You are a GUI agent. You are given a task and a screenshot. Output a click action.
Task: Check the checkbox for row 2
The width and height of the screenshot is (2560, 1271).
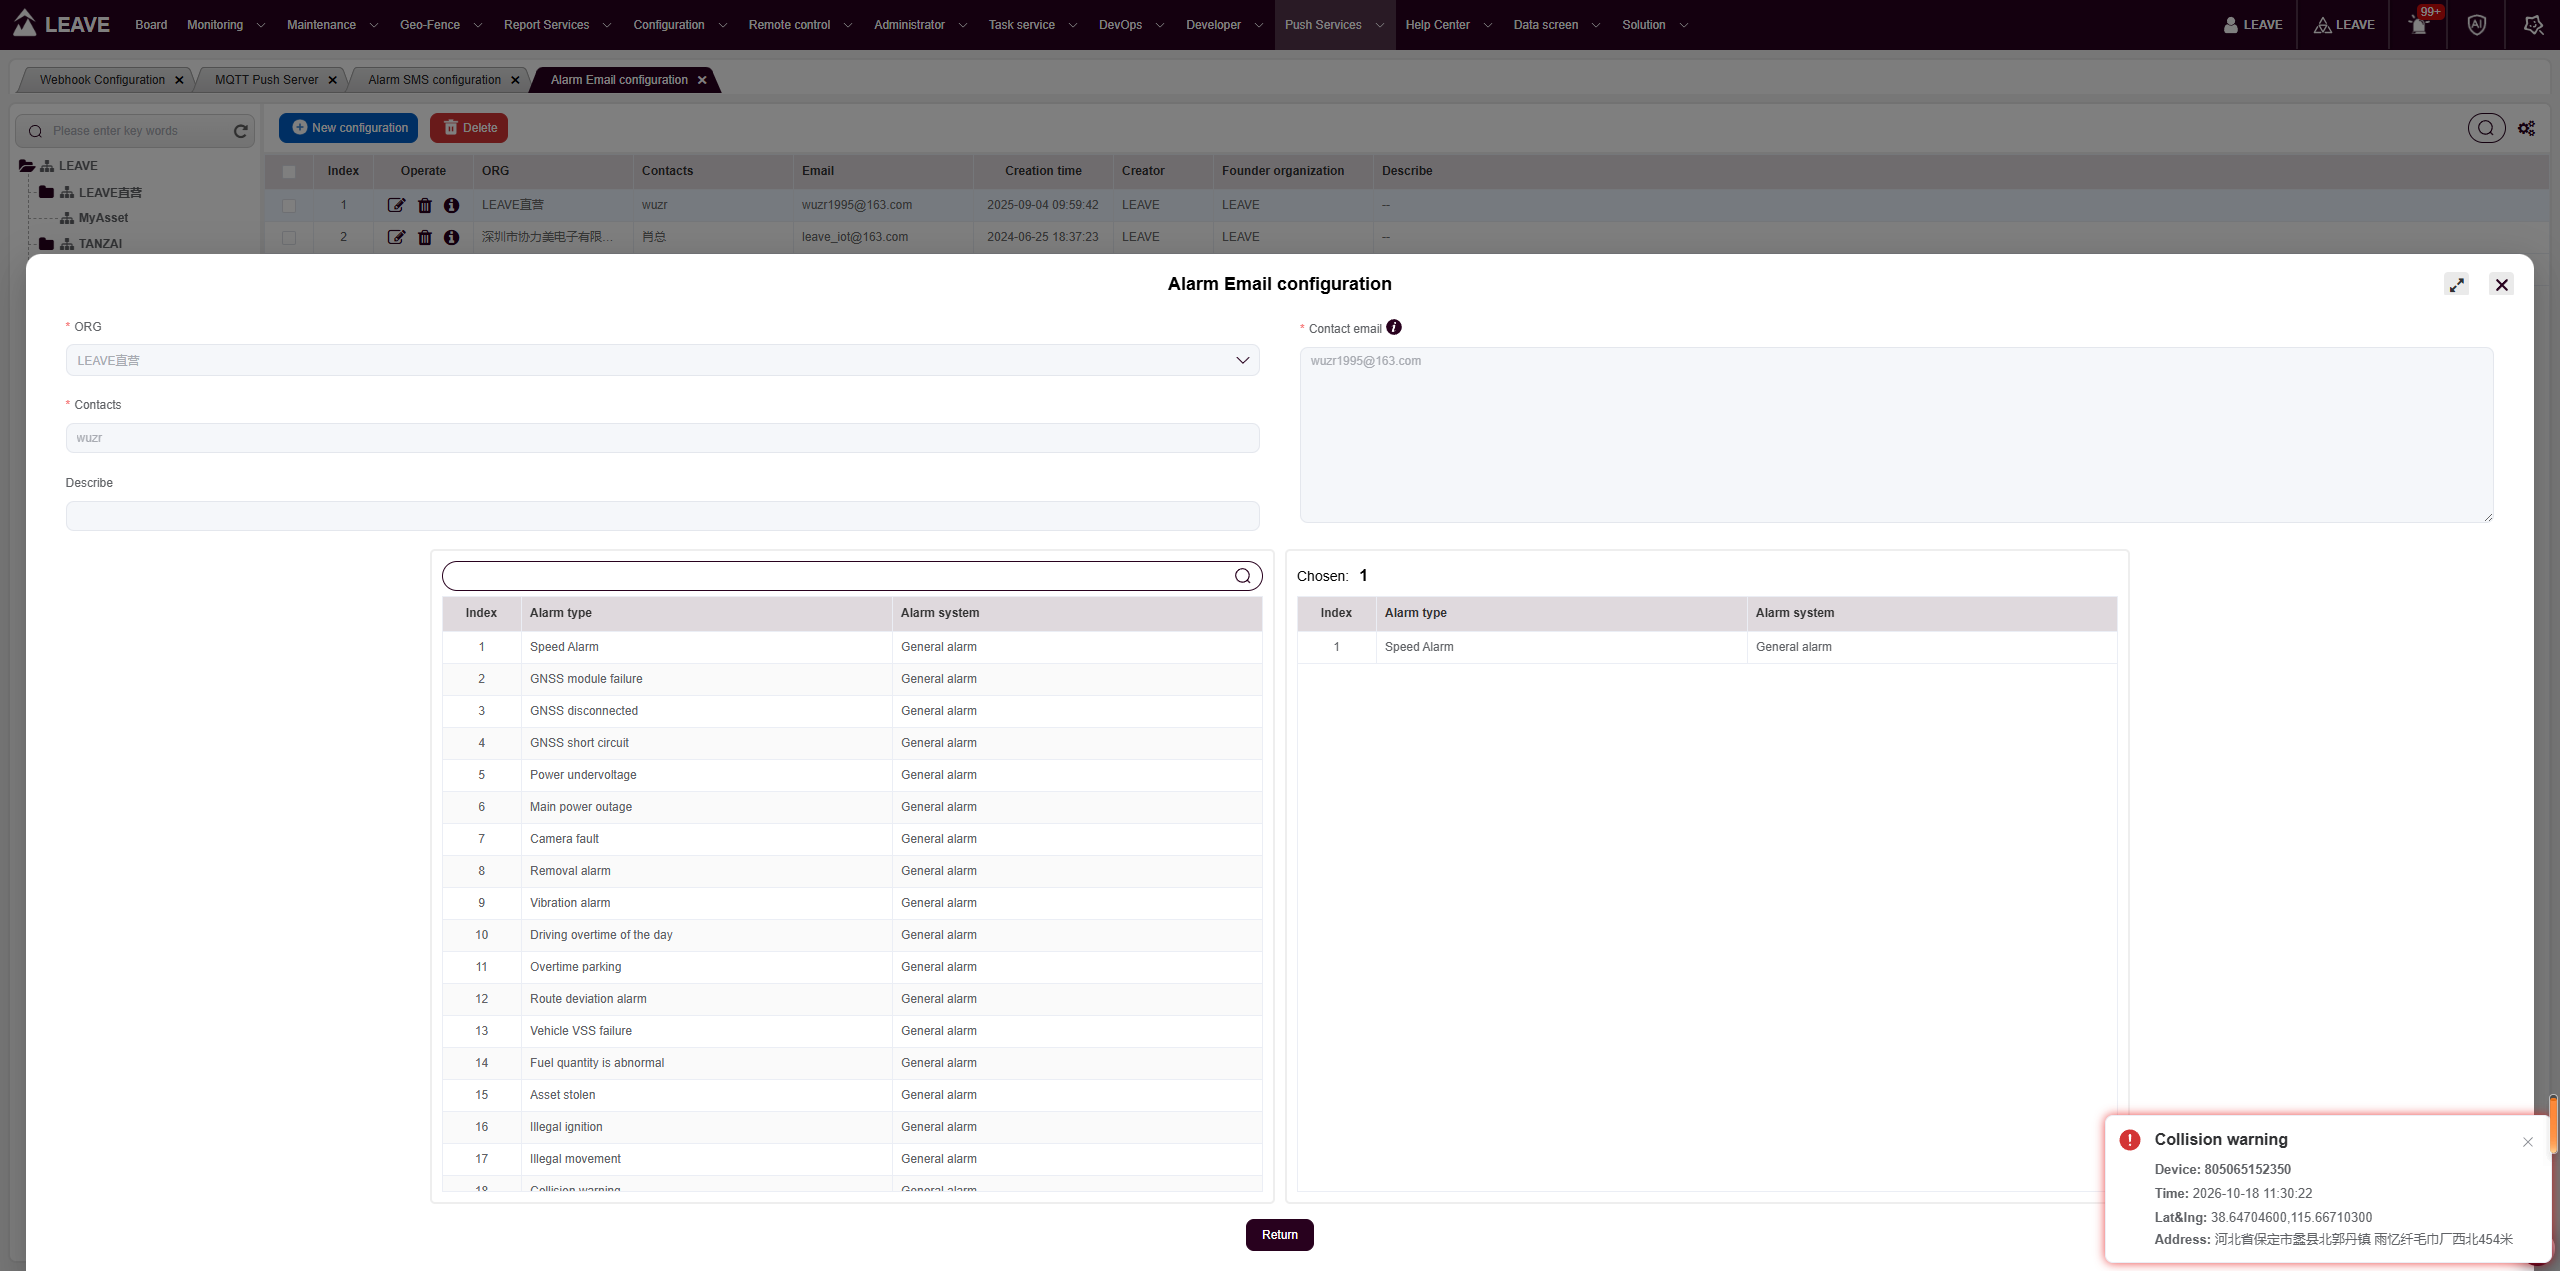coord(289,237)
